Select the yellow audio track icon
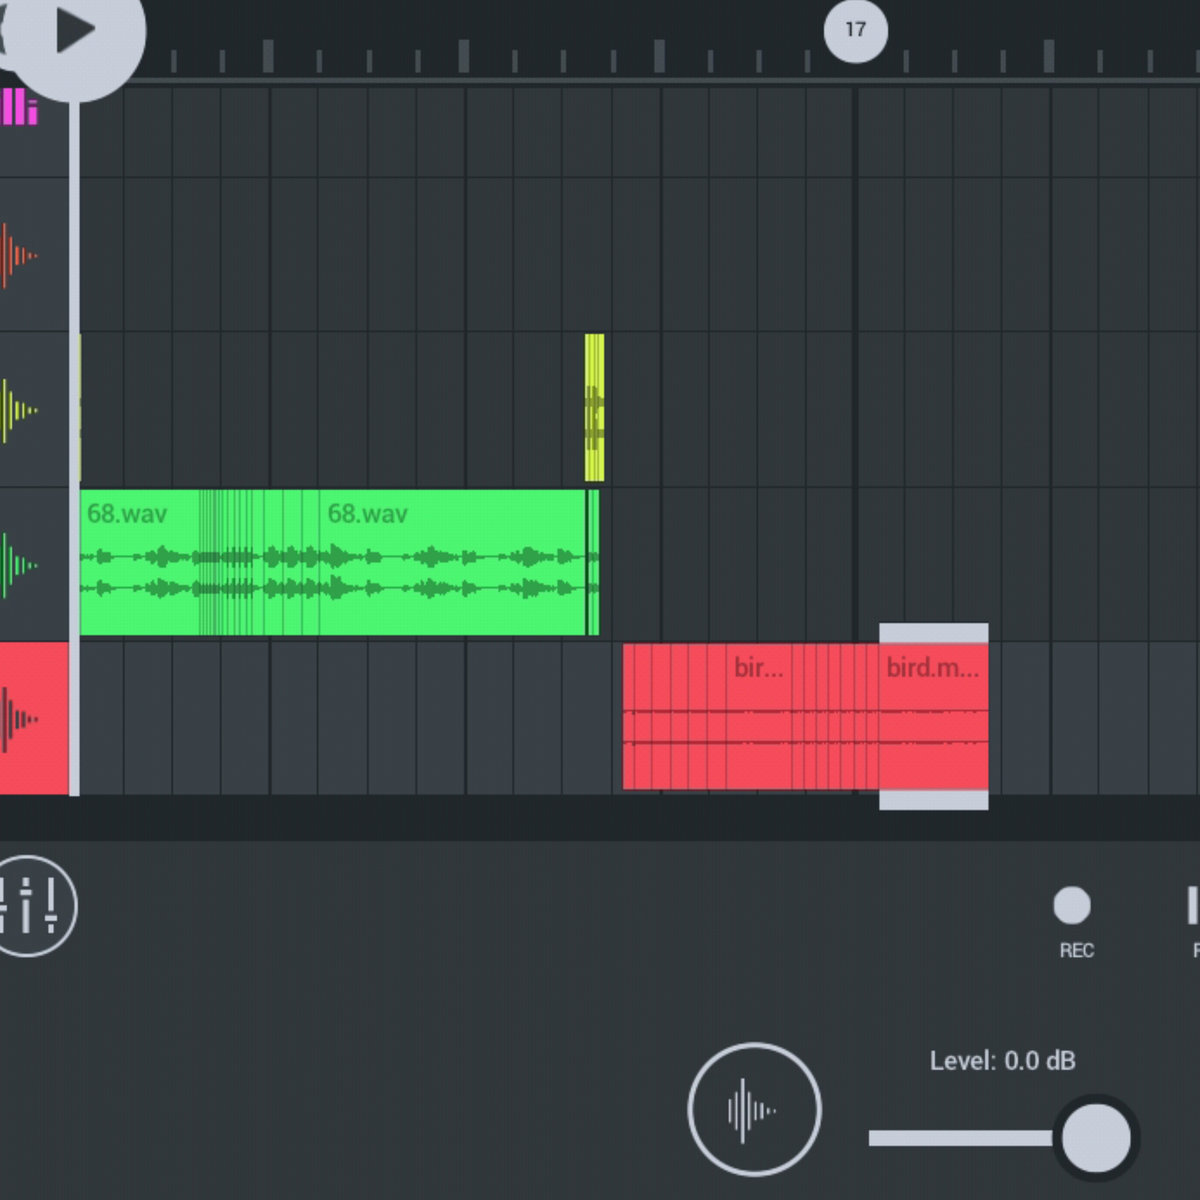This screenshot has height=1200, width=1200. pos(18,410)
